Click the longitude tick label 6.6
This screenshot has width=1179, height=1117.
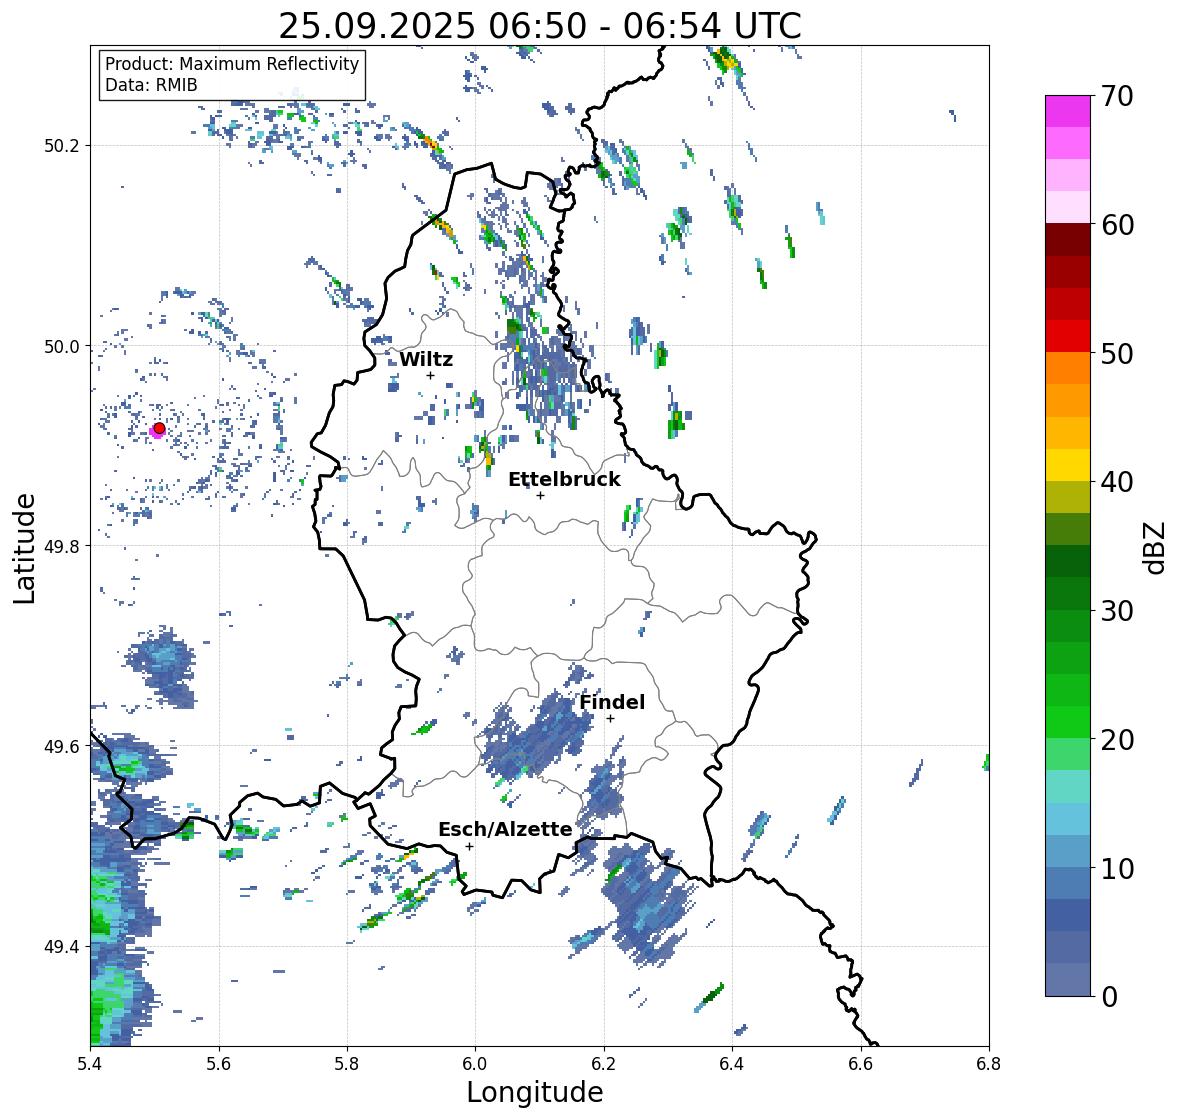pyautogui.click(x=861, y=1064)
